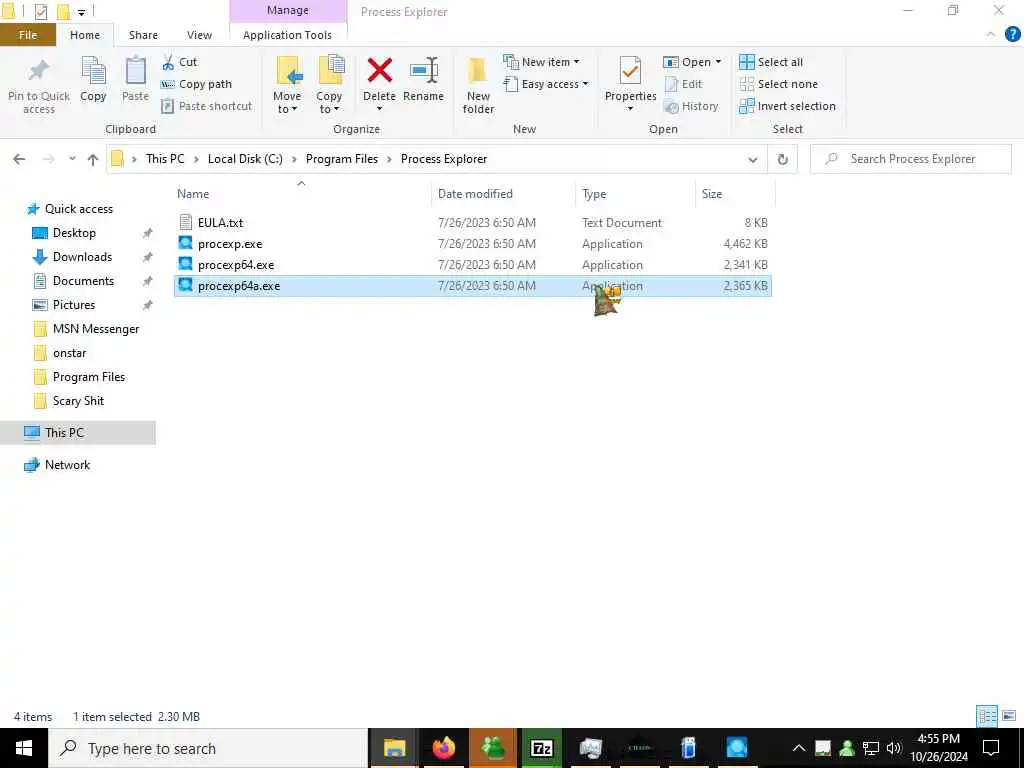Image resolution: width=1024 pixels, height=768 pixels.
Task: Click Select none
Action: click(778, 84)
